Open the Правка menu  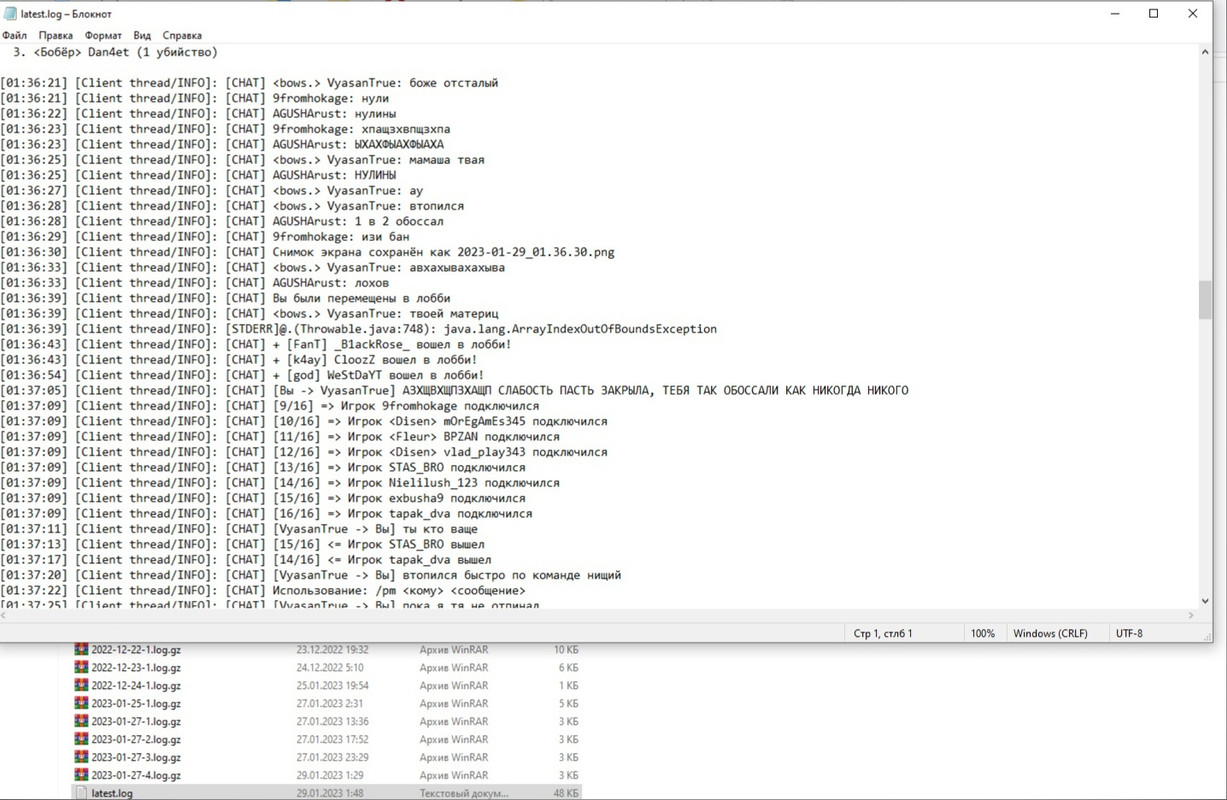[56, 35]
